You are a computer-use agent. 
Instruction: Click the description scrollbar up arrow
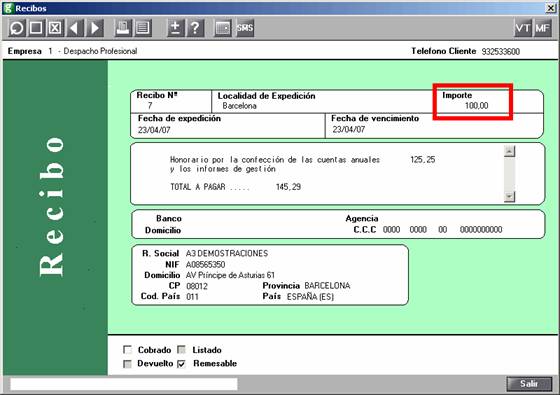(509, 151)
